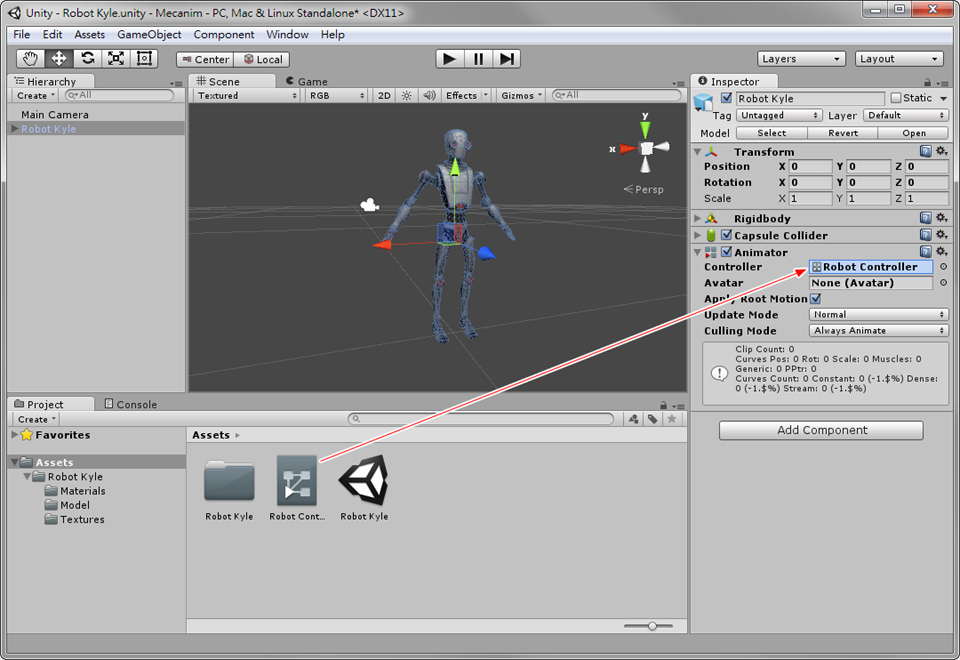Open the Tag Untagged dropdown
Viewport: 960px width, 660px height.
779,115
